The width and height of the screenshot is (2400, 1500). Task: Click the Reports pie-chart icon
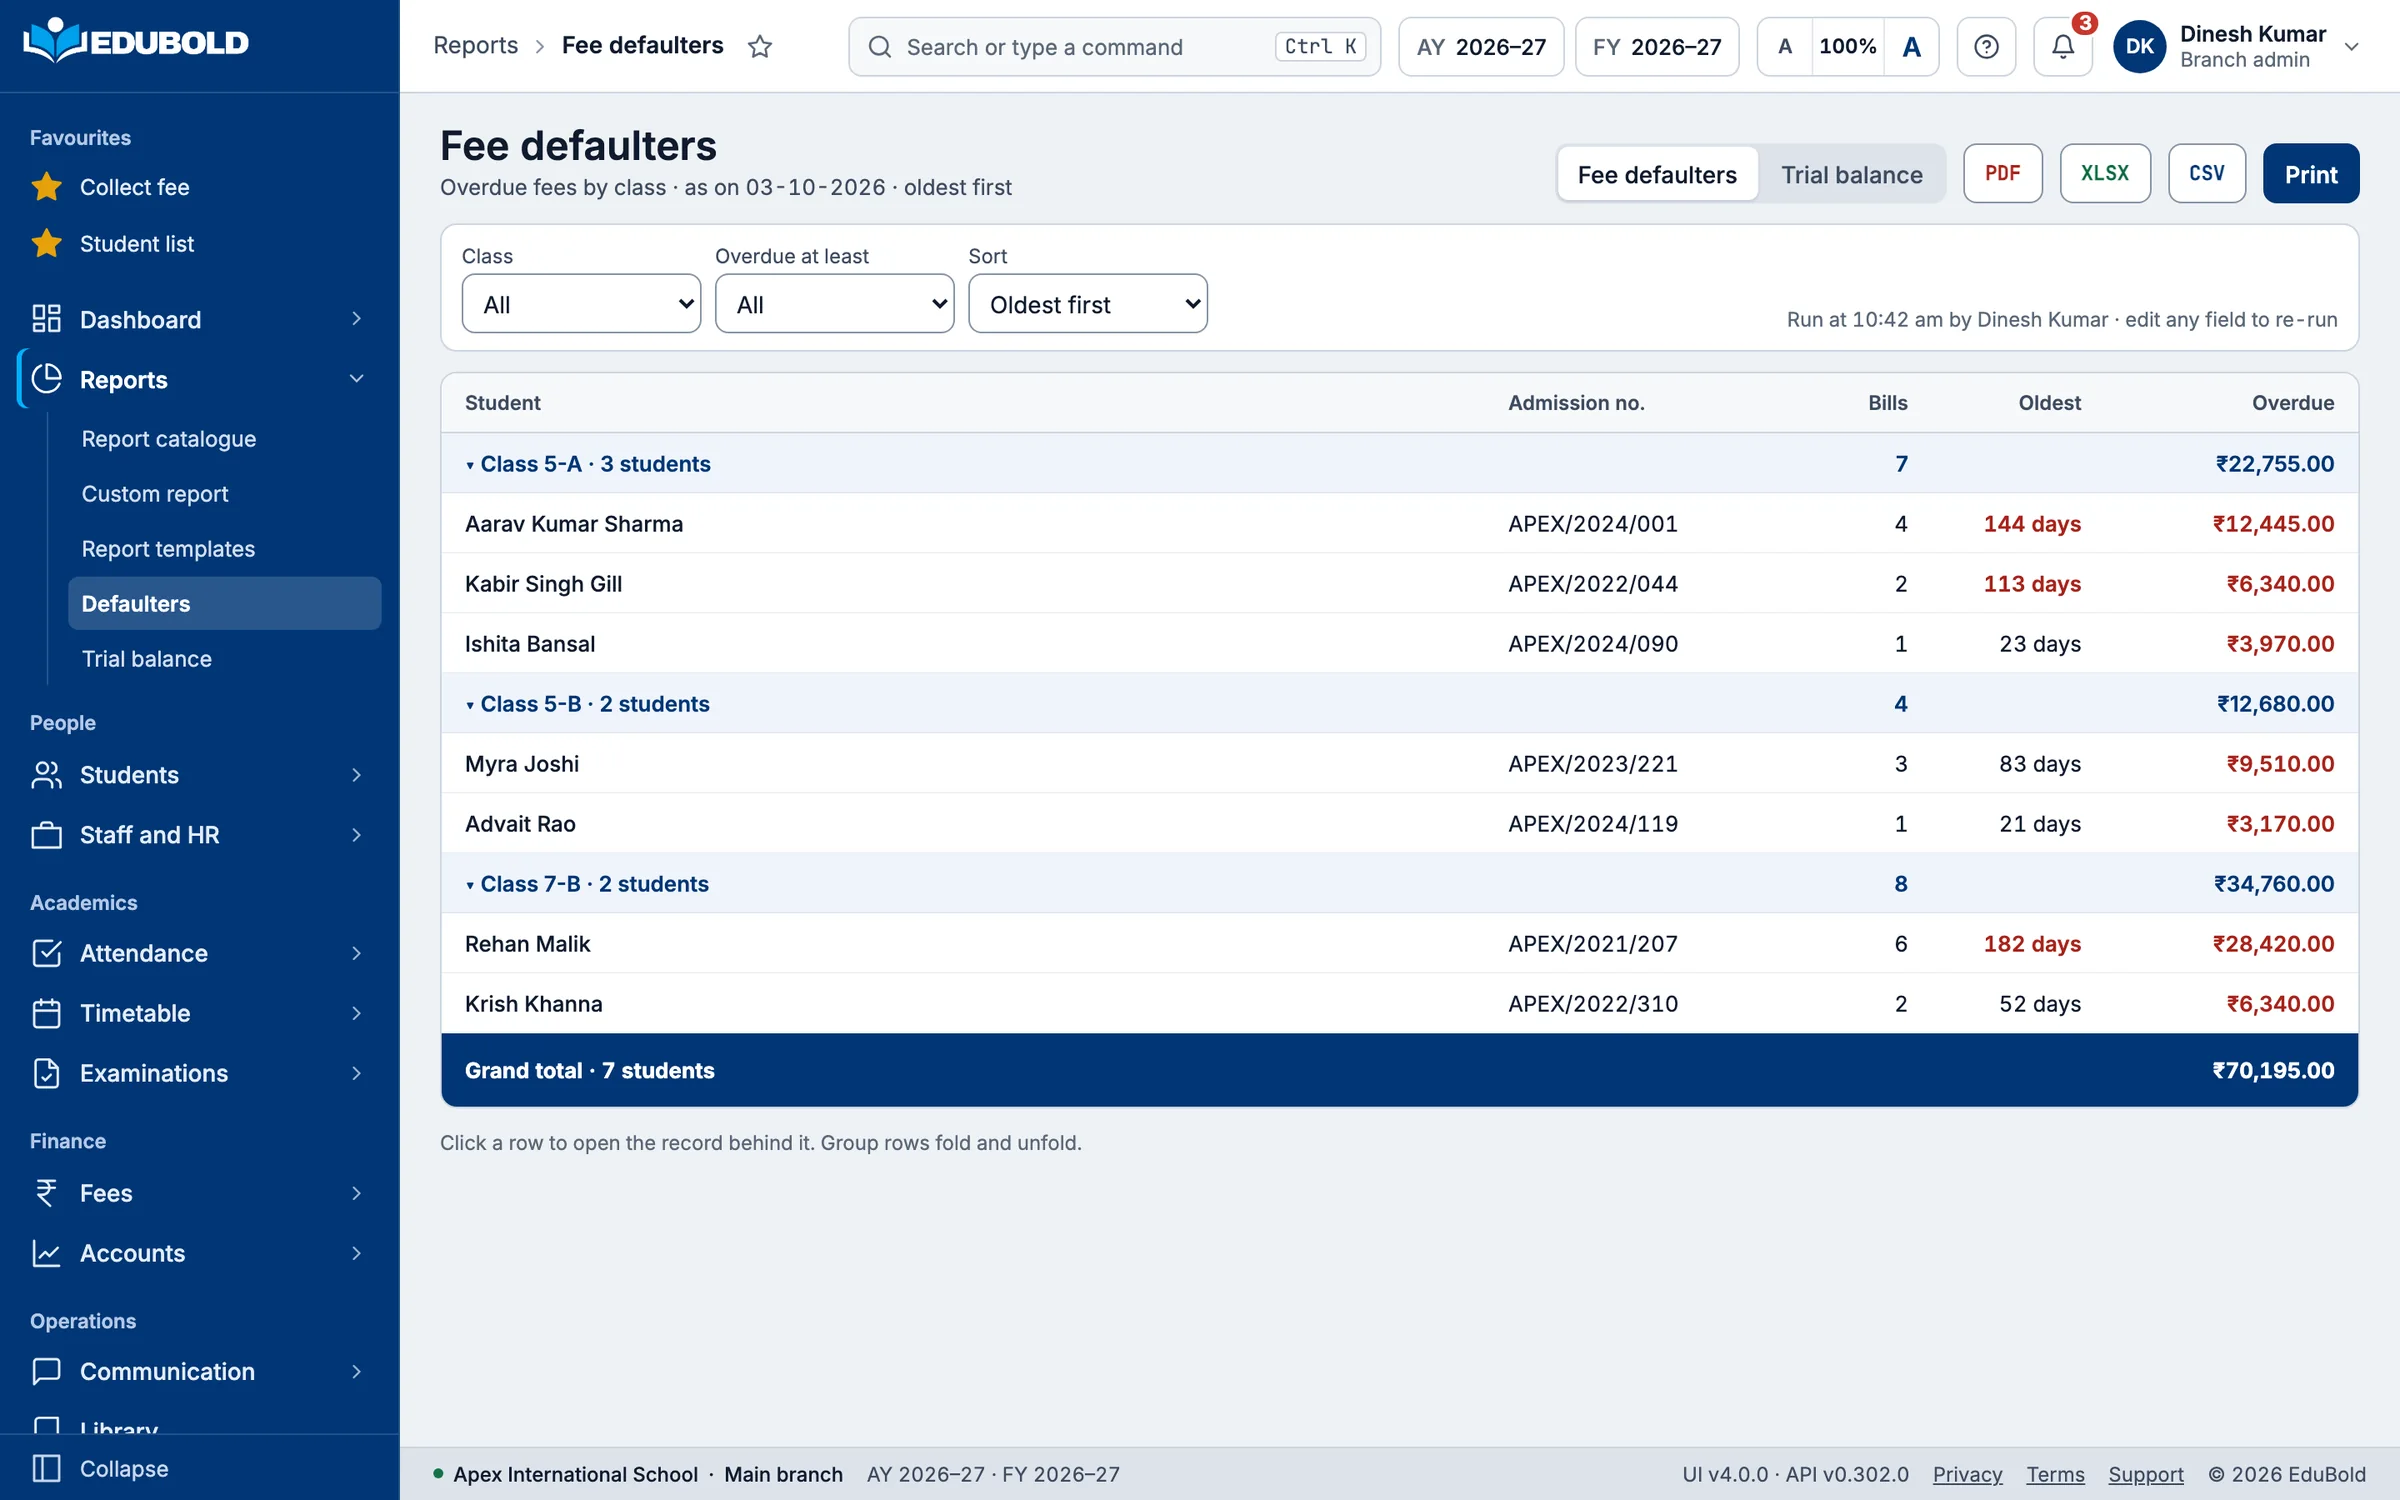(x=46, y=379)
